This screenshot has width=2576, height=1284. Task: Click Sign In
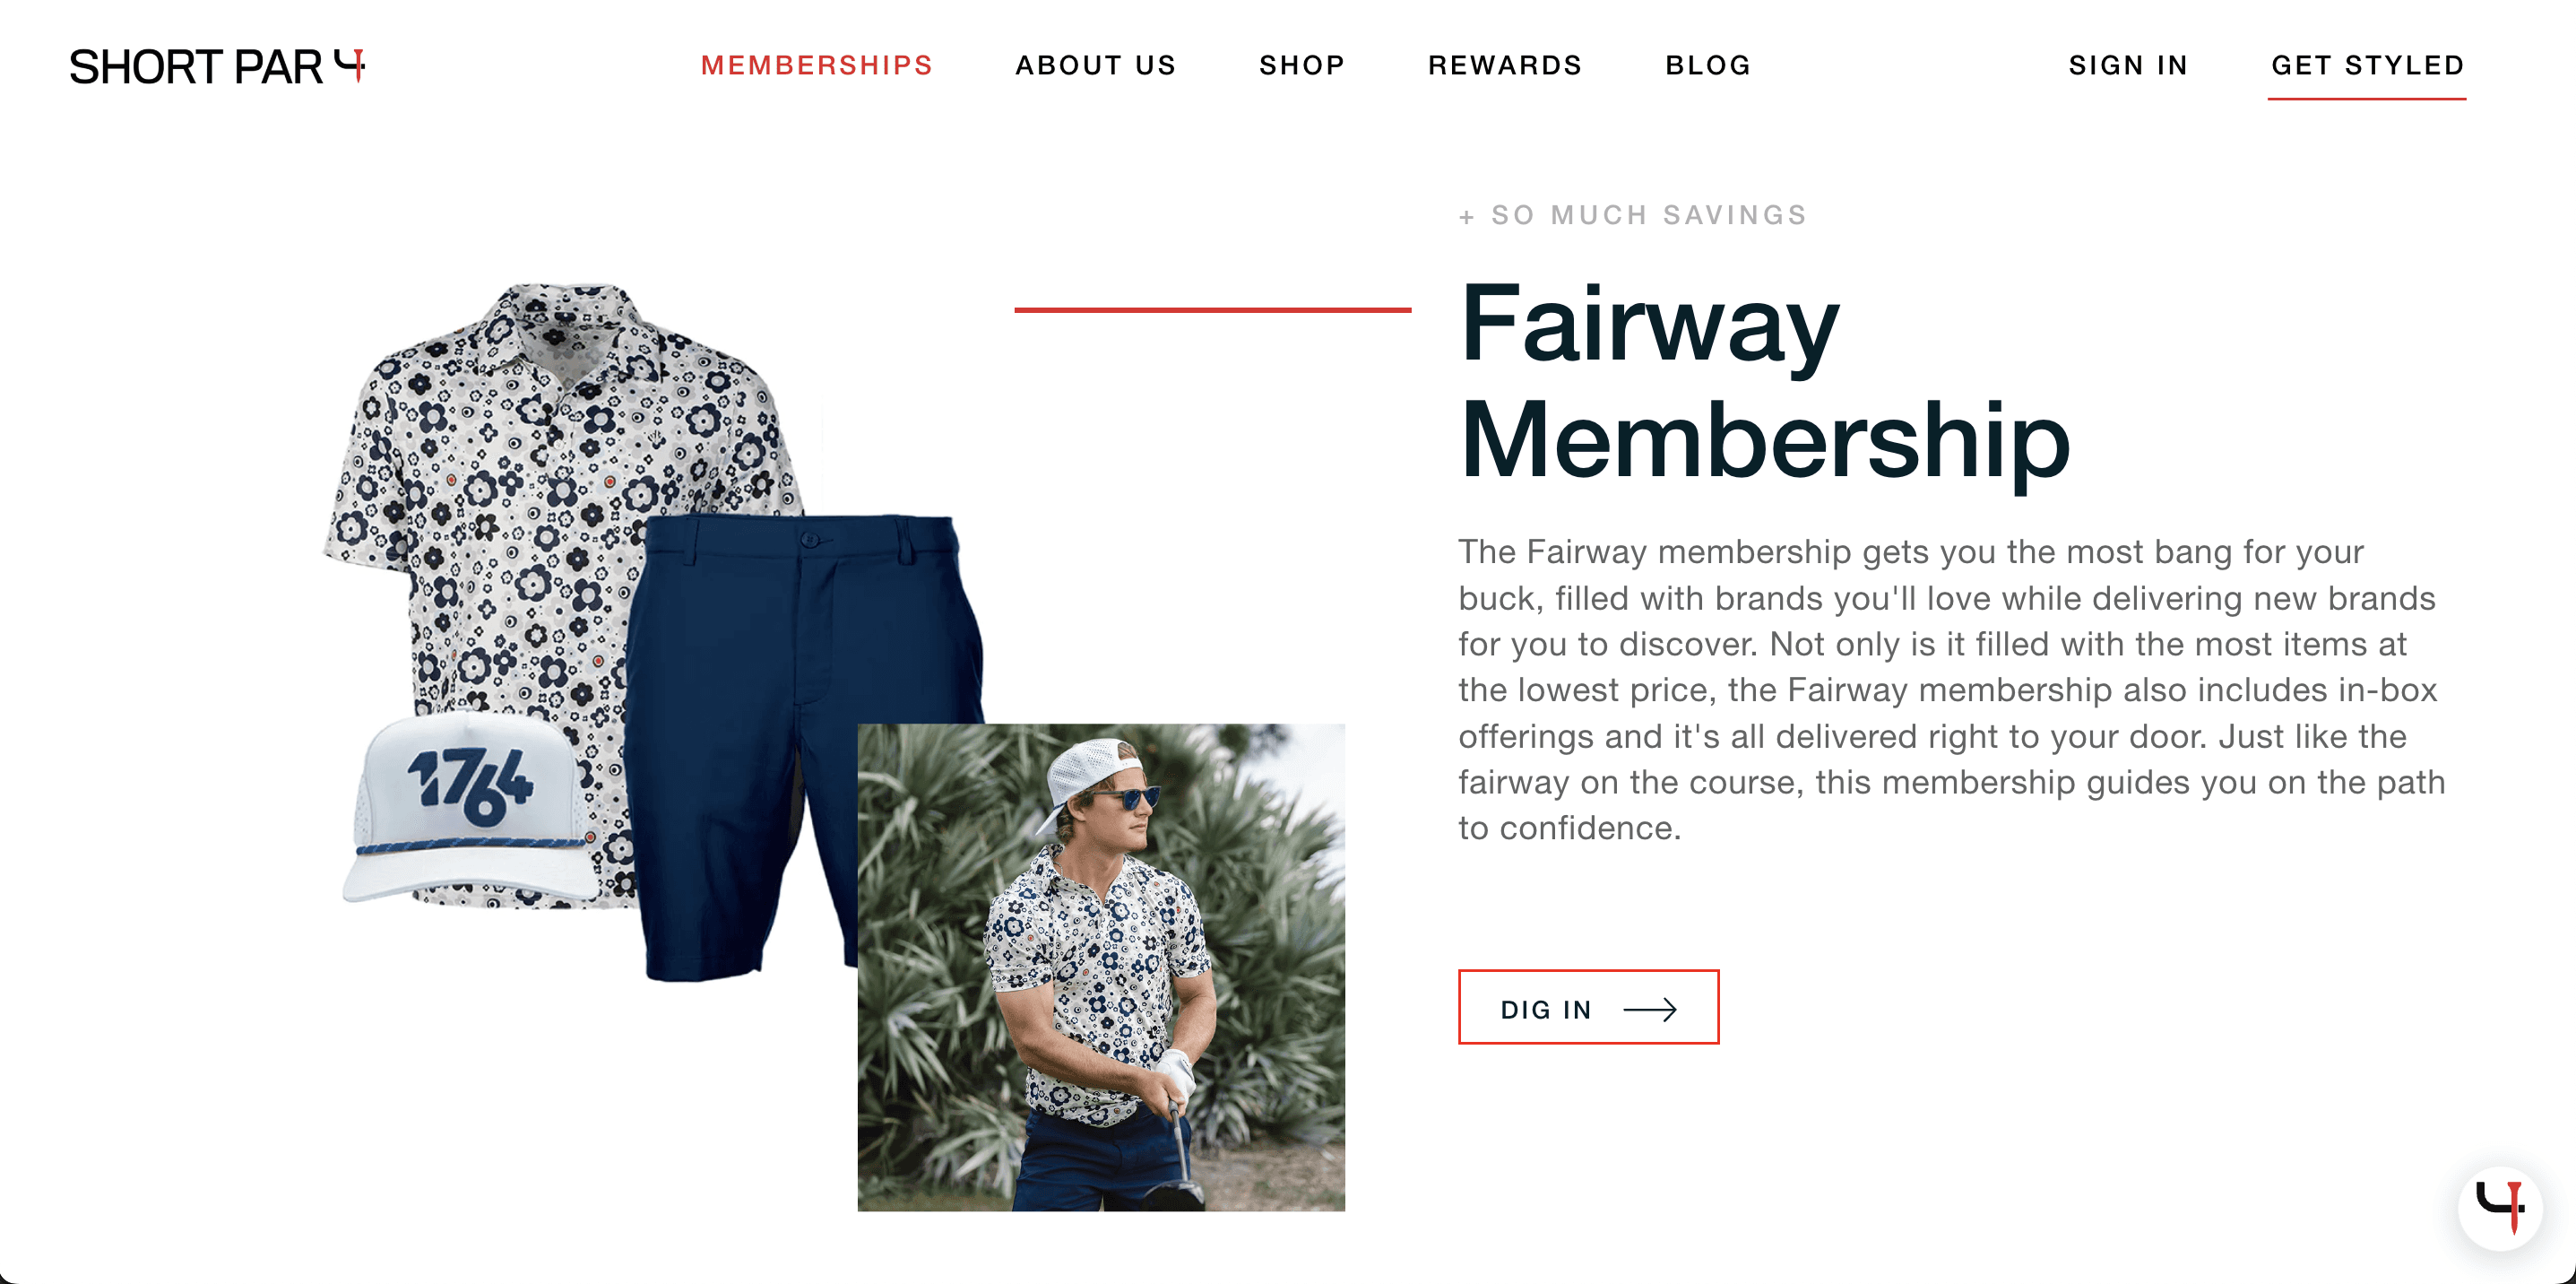pyautogui.click(x=2128, y=65)
